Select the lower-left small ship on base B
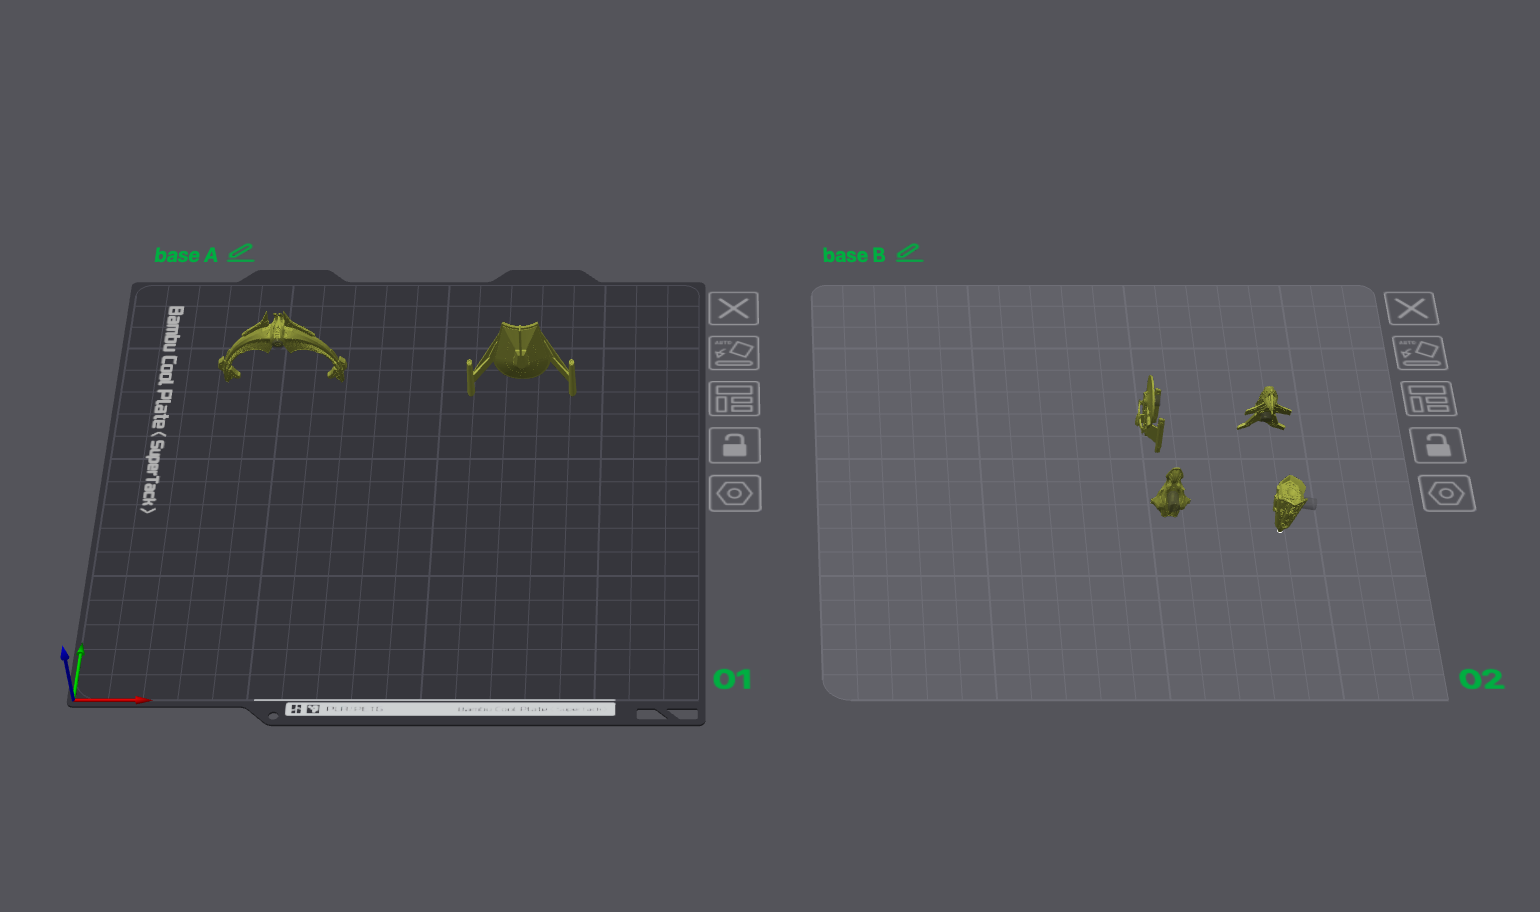 (x=1171, y=492)
